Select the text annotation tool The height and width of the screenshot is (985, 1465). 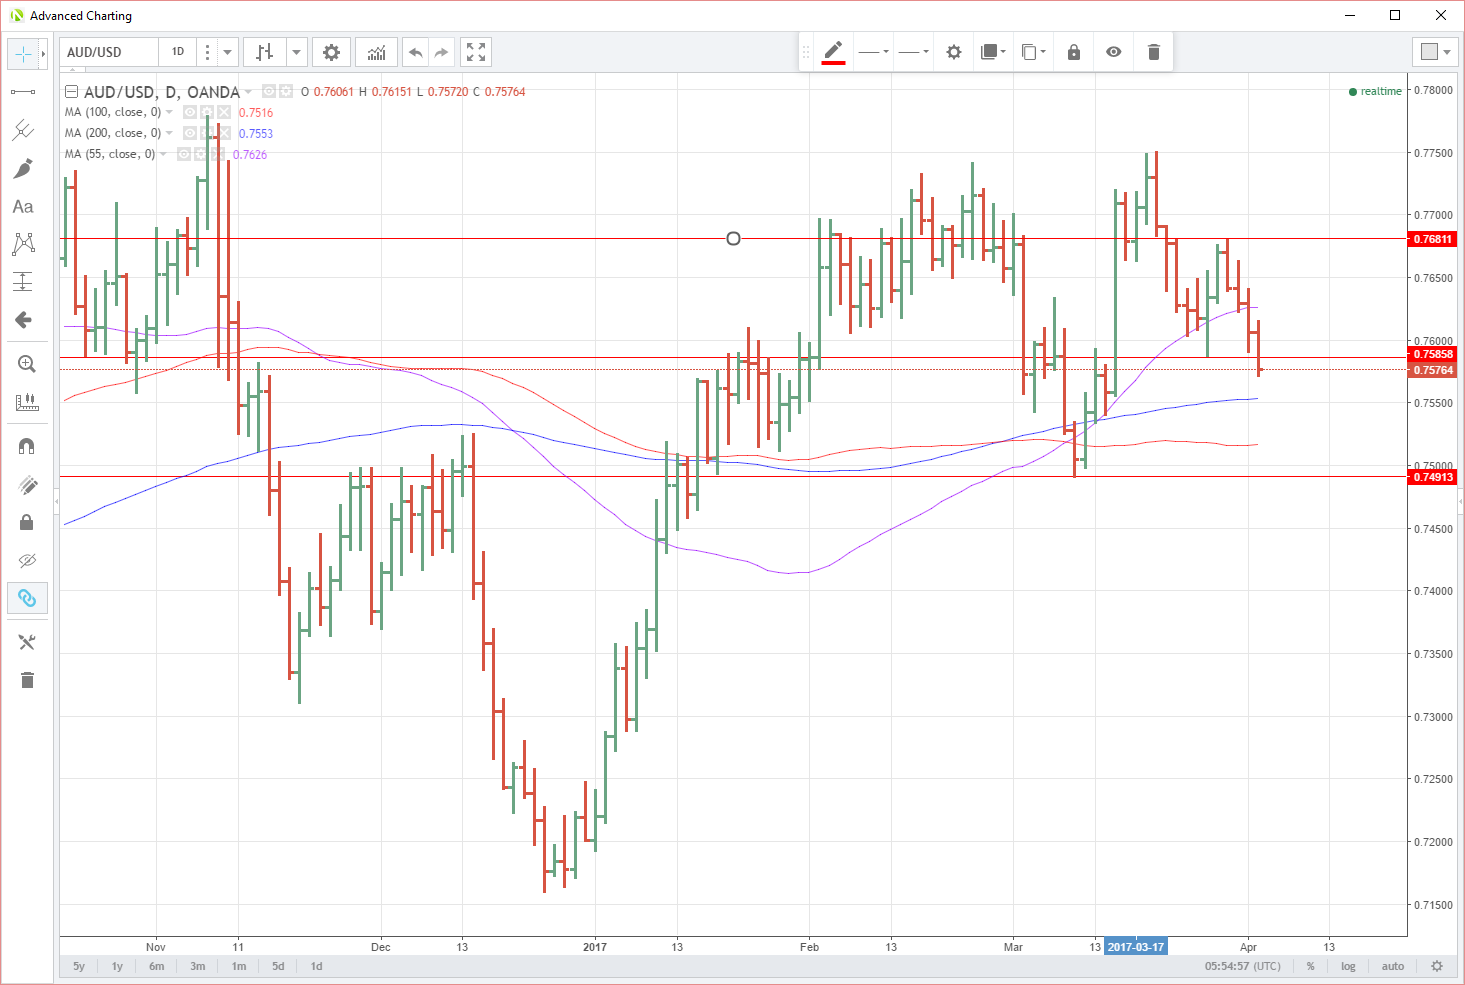[23, 206]
